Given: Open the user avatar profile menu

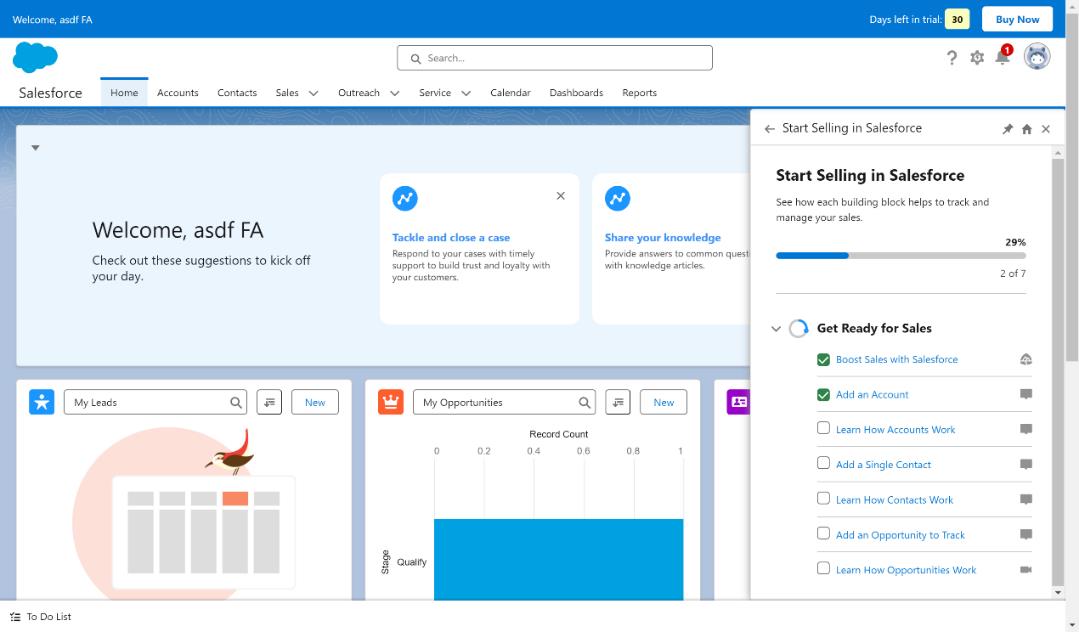Looking at the screenshot, I should (1037, 57).
